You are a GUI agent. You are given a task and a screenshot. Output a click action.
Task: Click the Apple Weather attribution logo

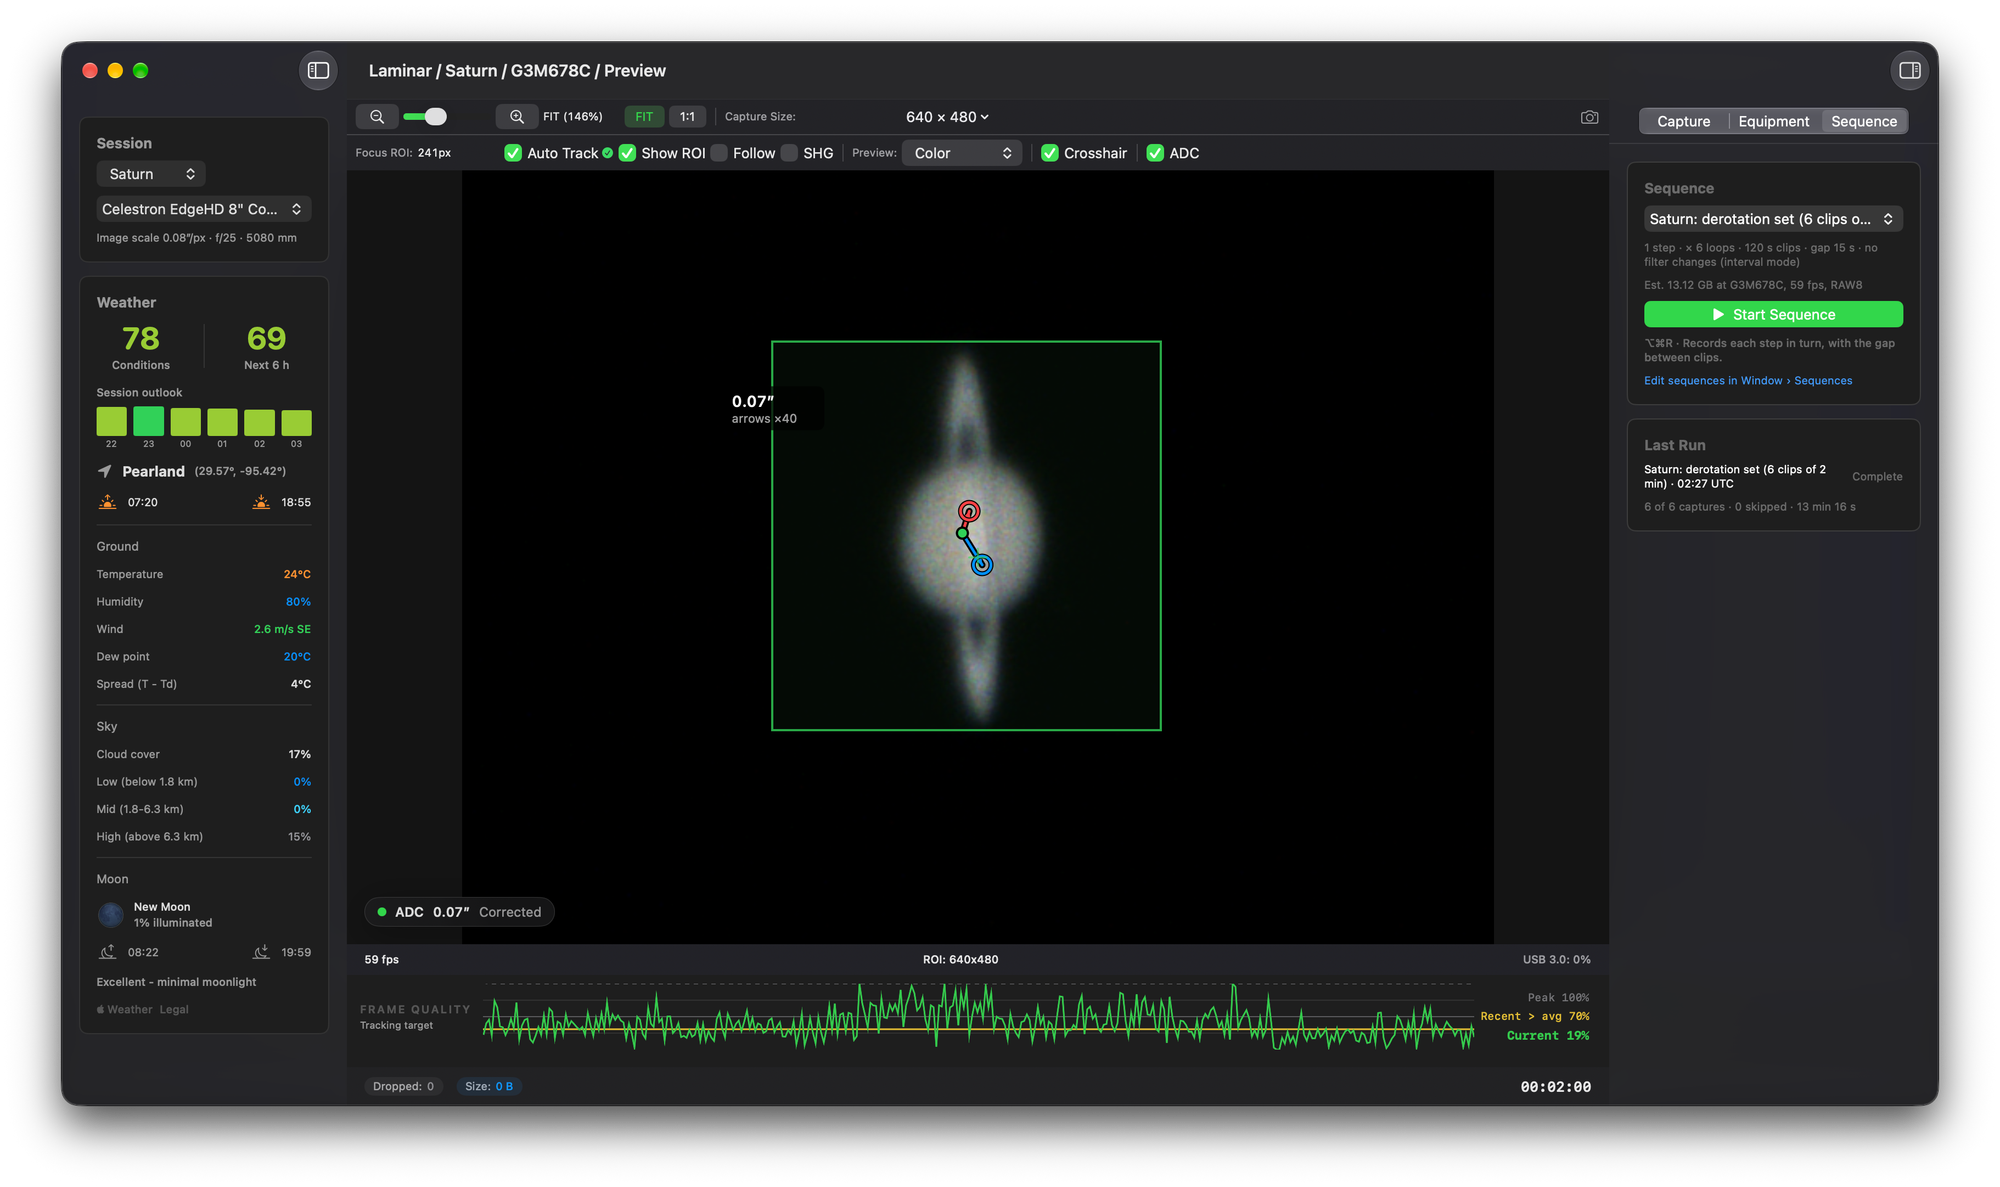[x=100, y=1010]
